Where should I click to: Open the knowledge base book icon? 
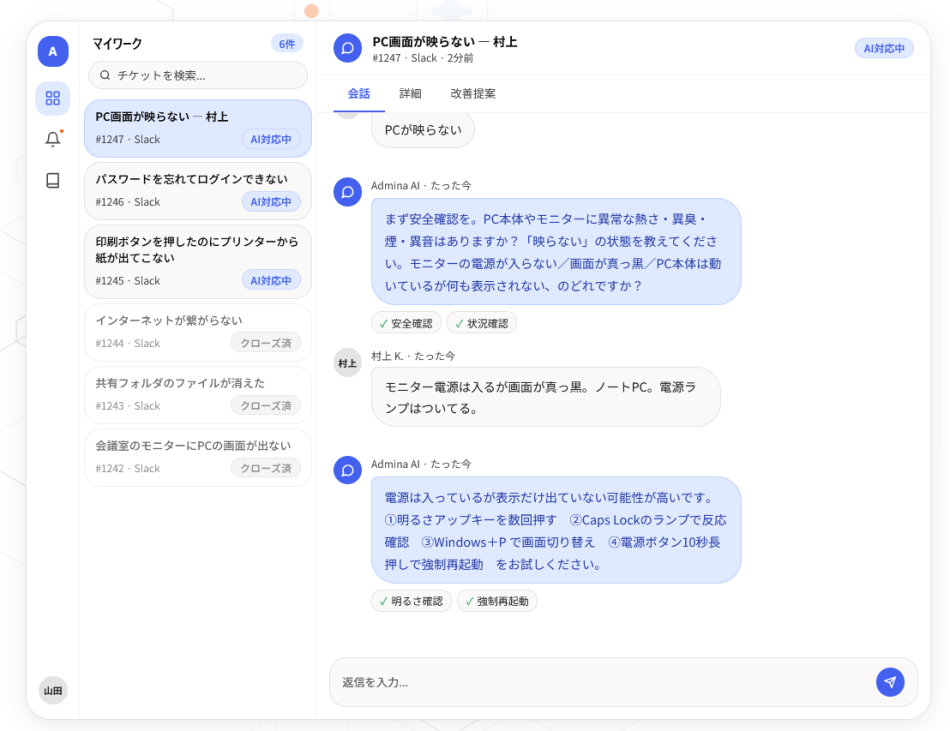[52, 180]
